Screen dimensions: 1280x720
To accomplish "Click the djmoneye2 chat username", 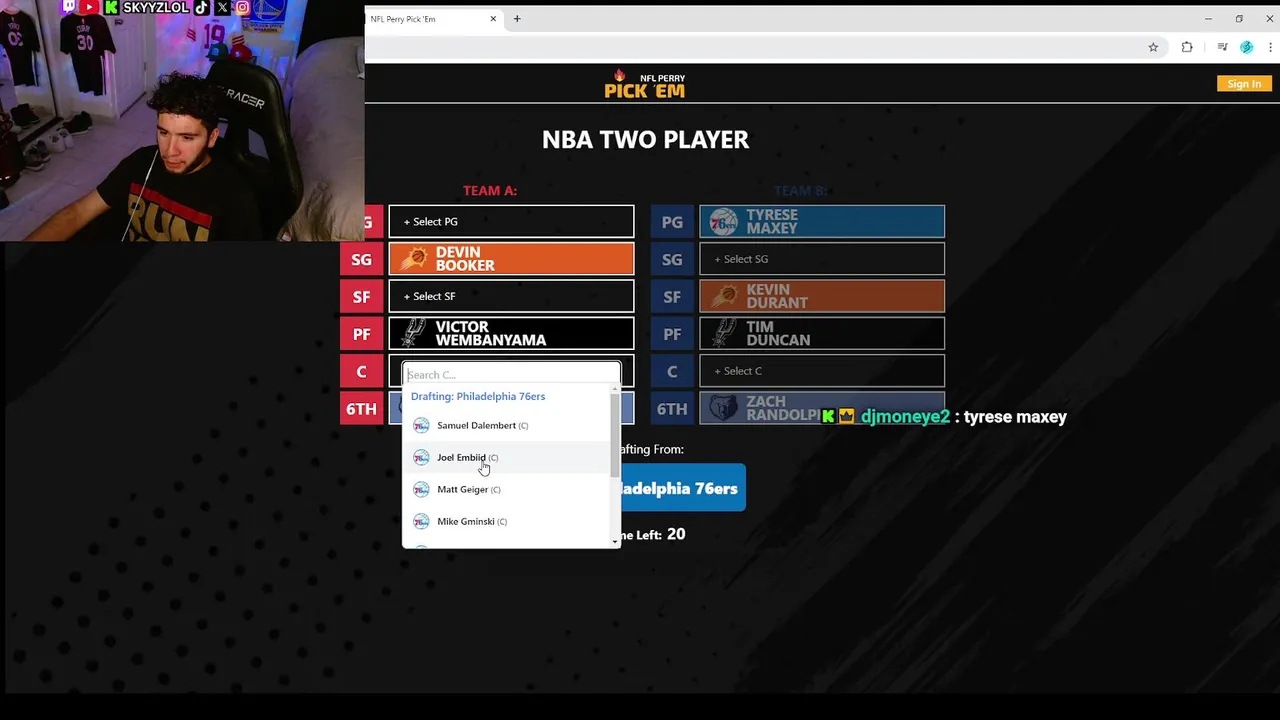I will 905,416.
